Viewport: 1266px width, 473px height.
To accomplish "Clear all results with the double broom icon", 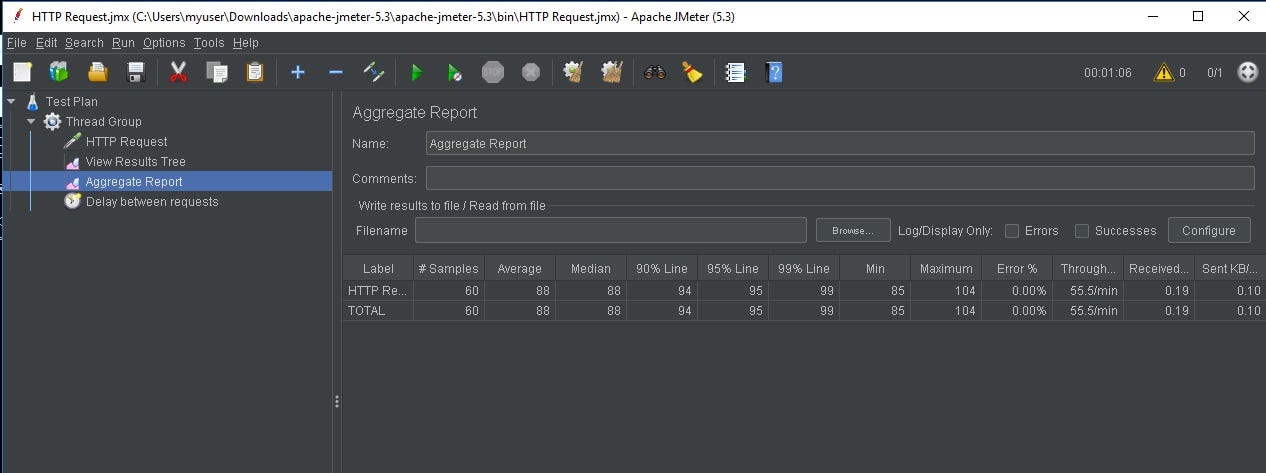I will click(x=612, y=72).
